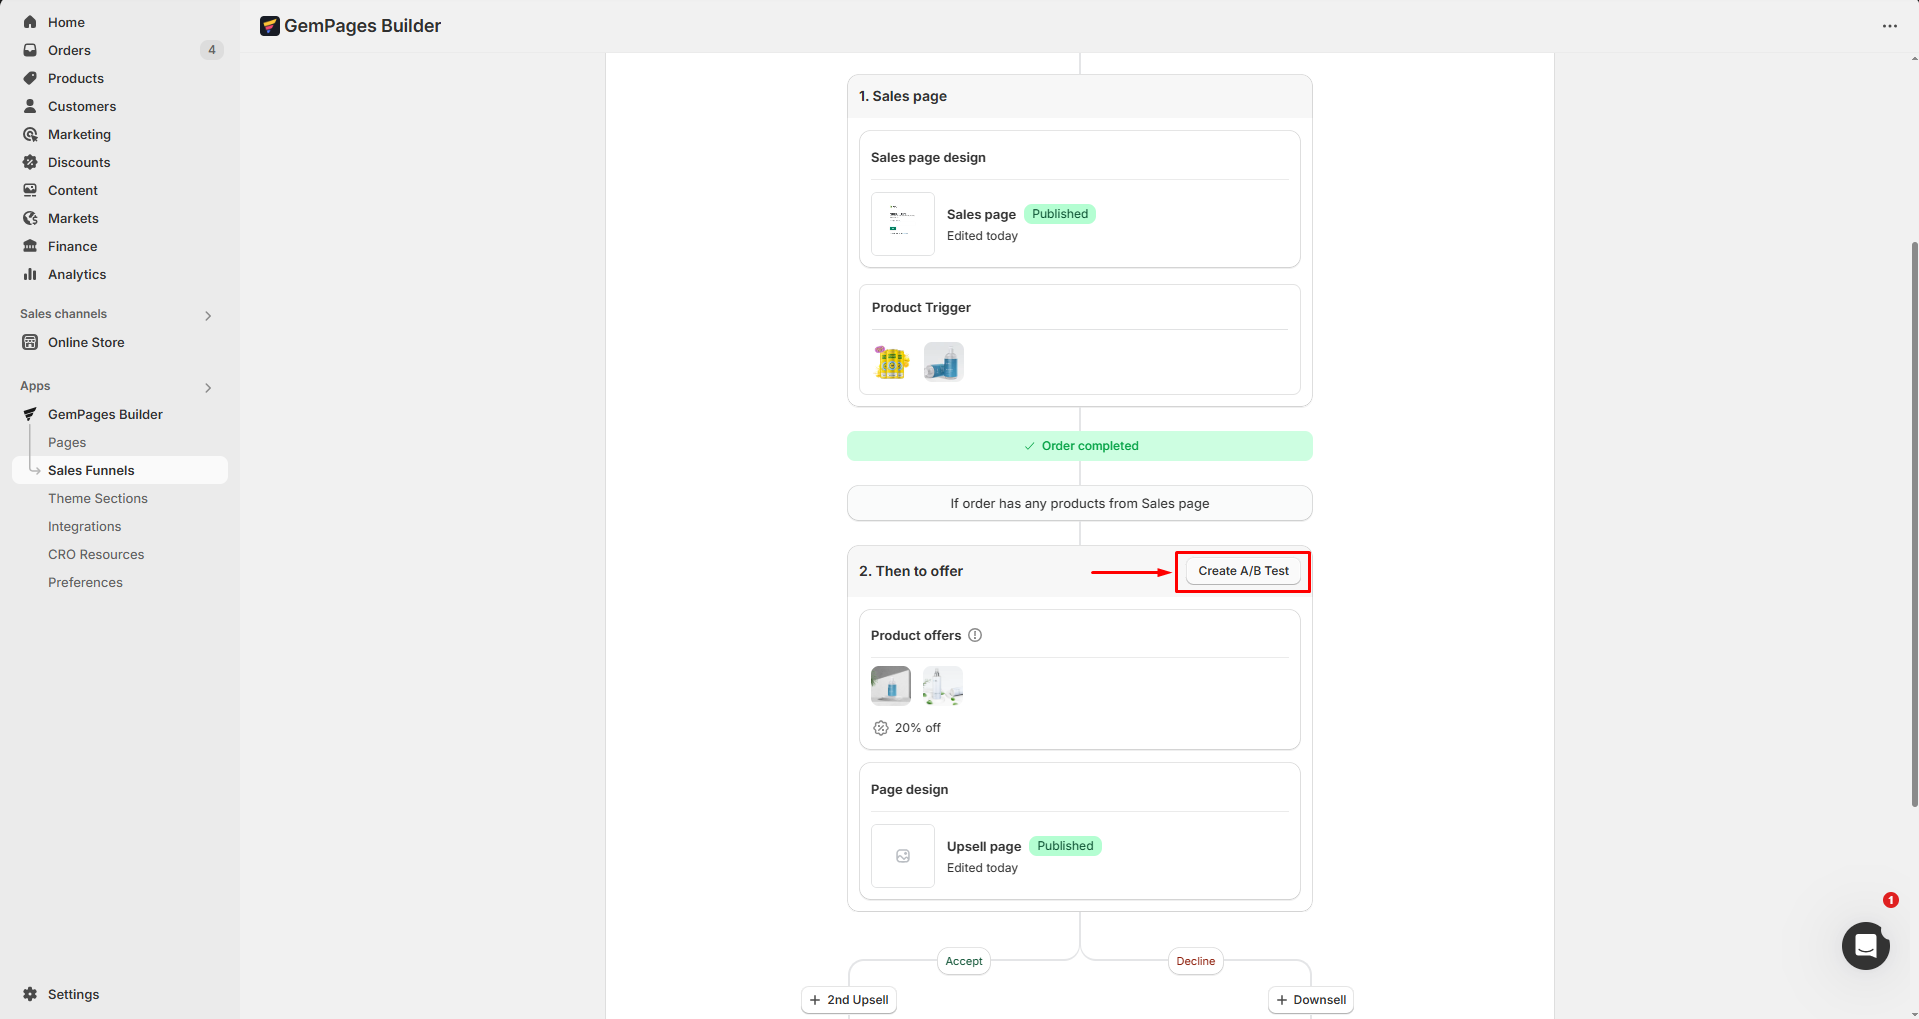Screen dimensions: 1919x1019
Task: Add a Downsell step
Action: click(1311, 1000)
